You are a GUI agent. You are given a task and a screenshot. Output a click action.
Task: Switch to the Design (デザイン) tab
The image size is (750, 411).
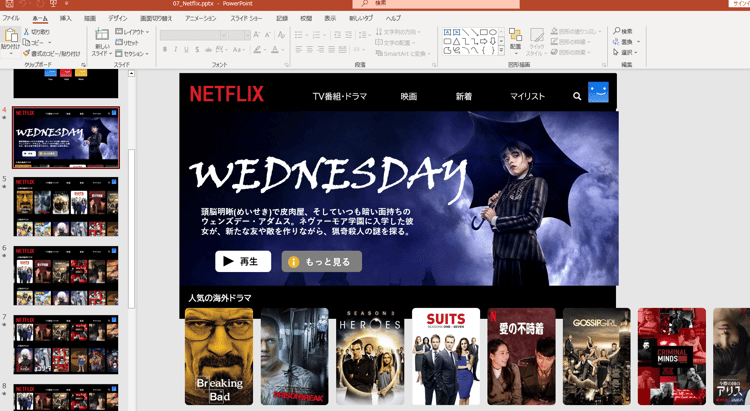click(x=118, y=18)
